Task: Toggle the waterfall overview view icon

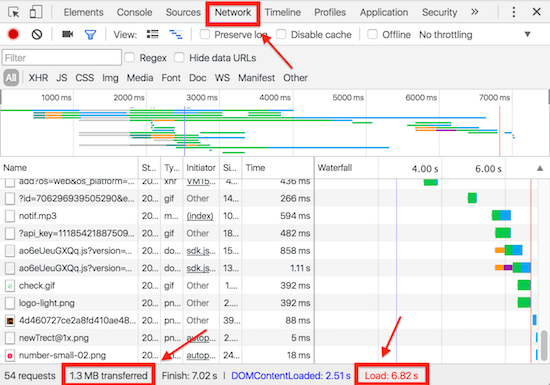Action: pos(176,34)
